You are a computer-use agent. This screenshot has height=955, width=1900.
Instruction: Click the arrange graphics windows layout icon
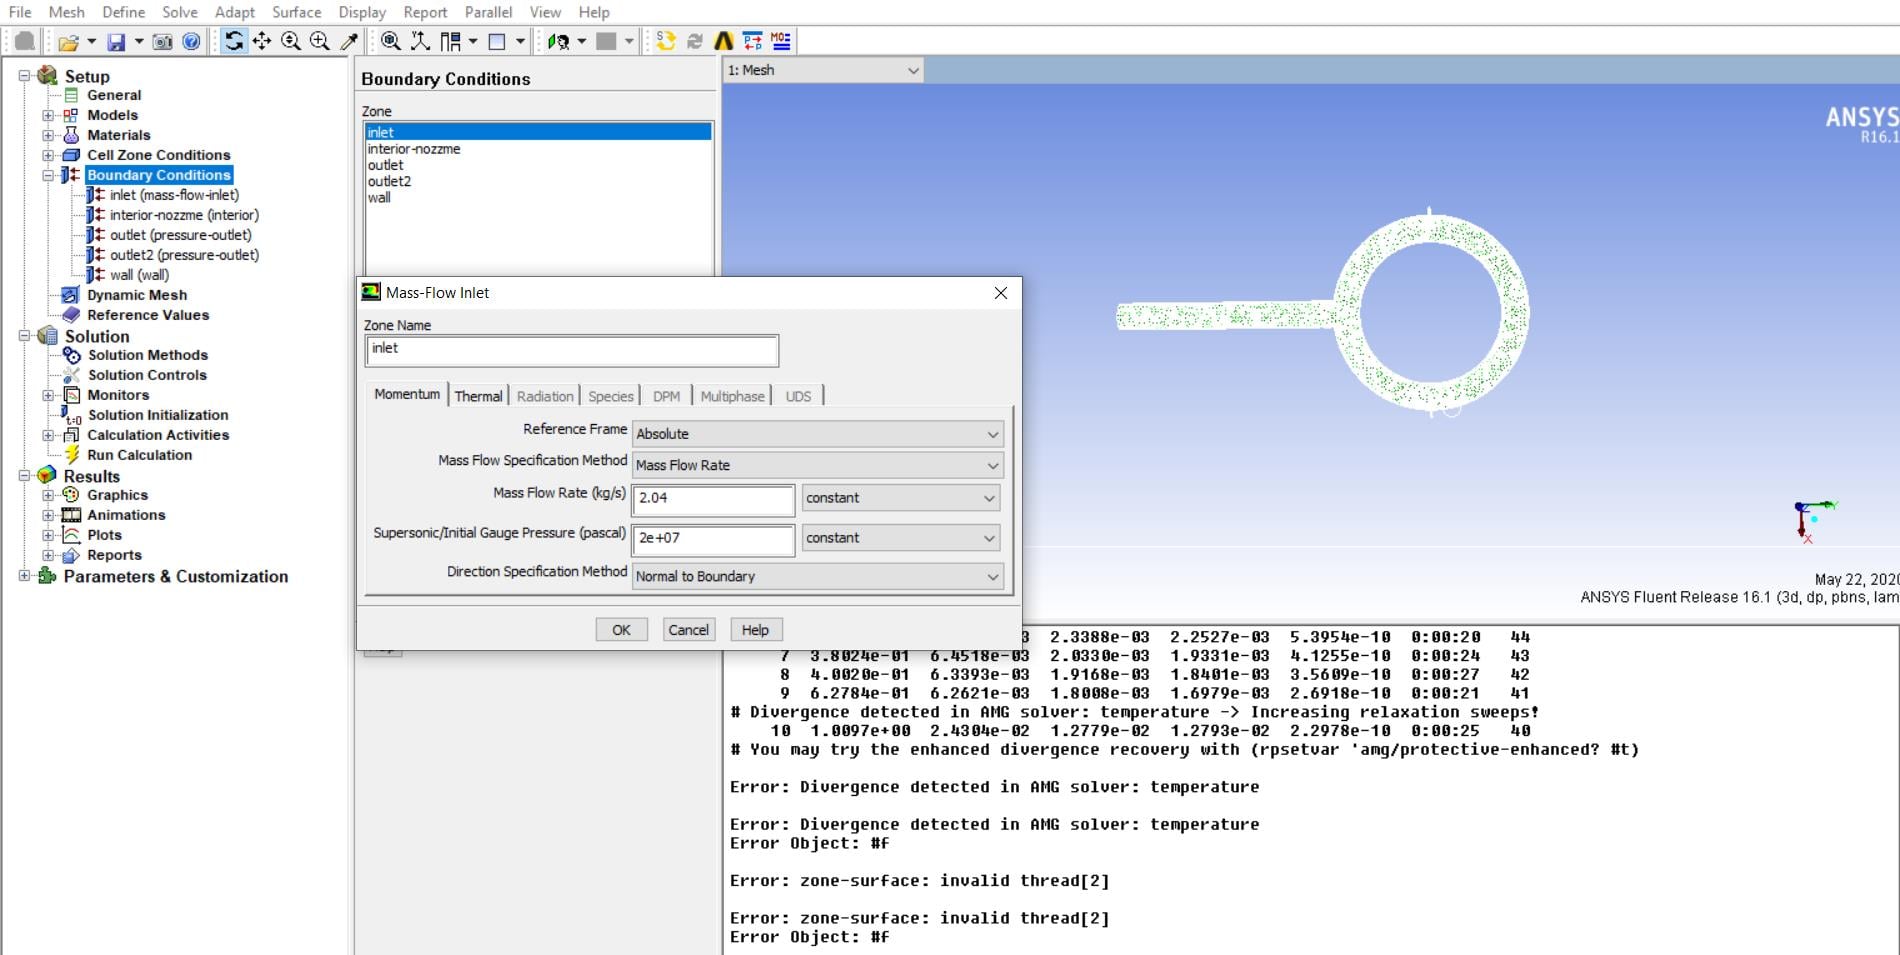[x=451, y=41]
